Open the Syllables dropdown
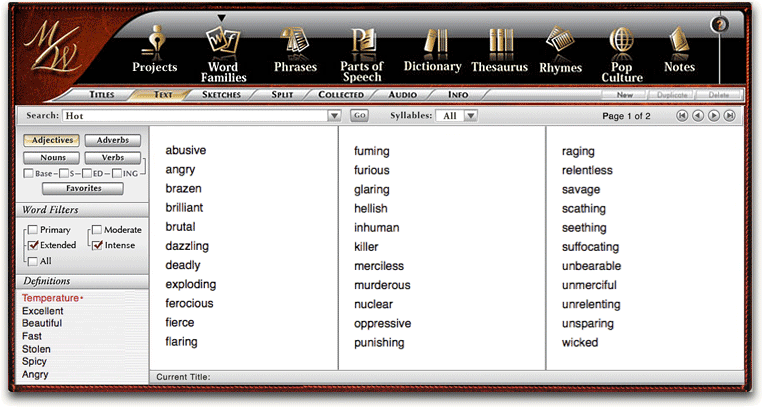The width and height of the screenshot is (762, 407). [x=470, y=116]
